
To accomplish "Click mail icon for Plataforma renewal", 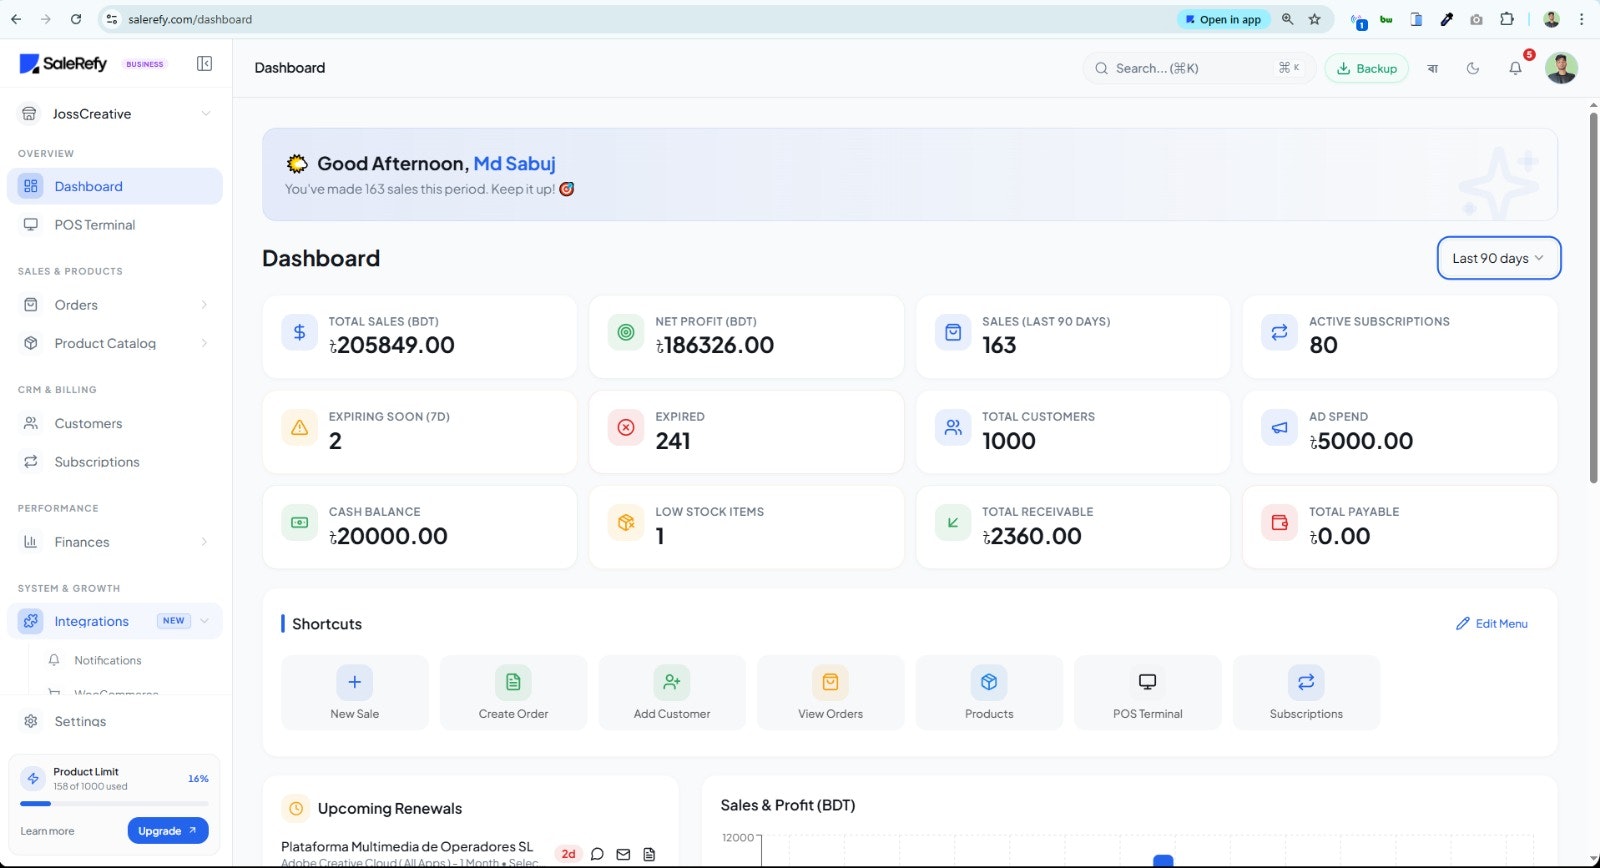I will pyautogui.click(x=623, y=854).
